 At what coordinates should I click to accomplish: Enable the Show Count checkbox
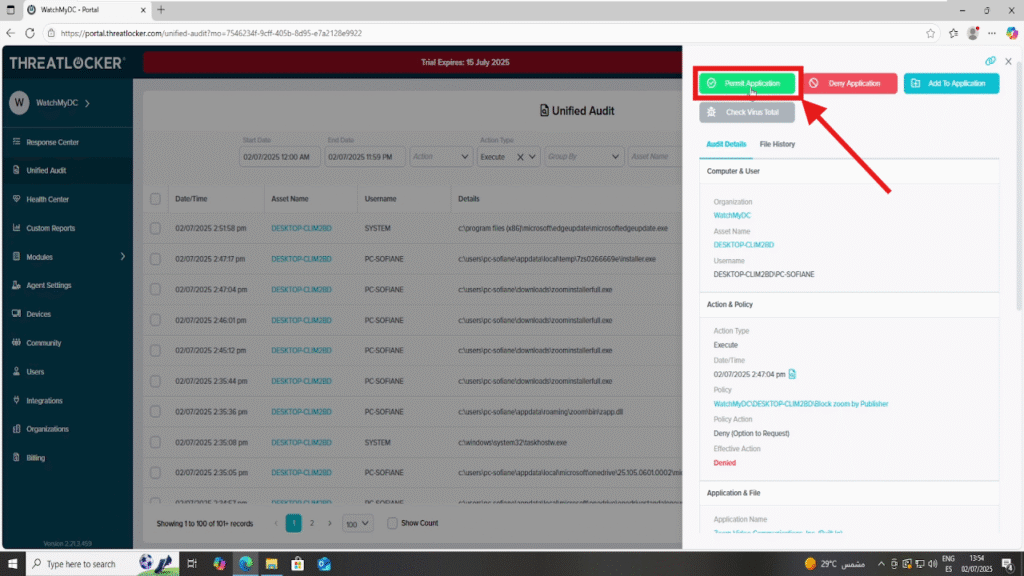tap(392, 523)
